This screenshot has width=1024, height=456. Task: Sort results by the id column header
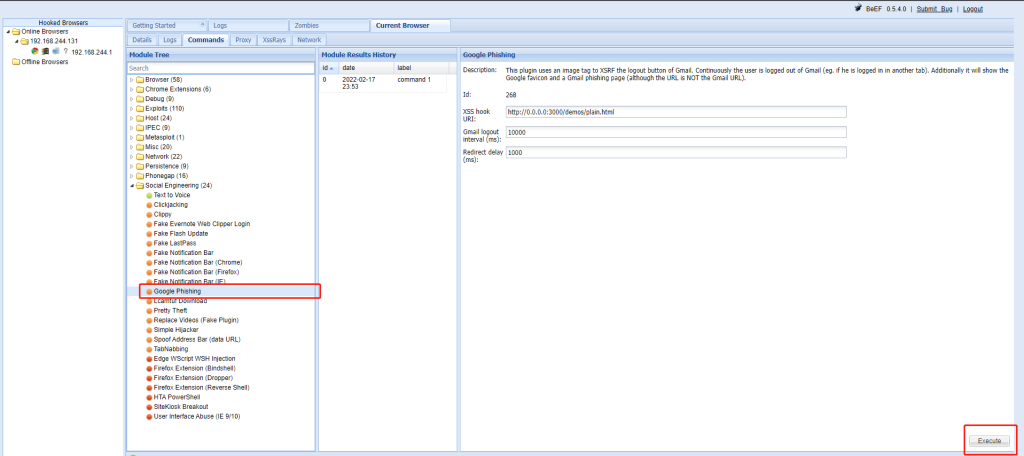pyautogui.click(x=329, y=68)
